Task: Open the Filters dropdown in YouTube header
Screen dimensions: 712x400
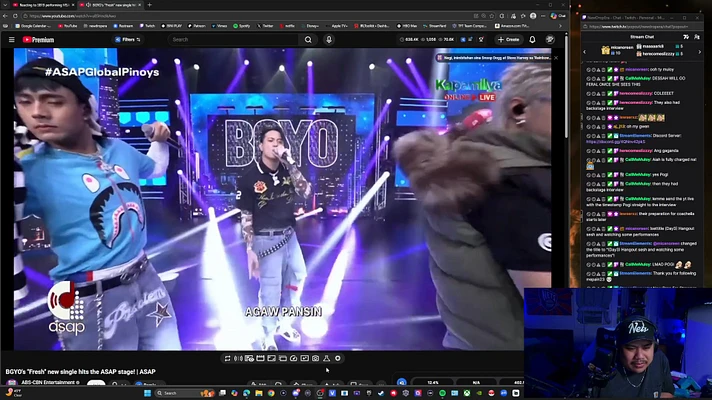Action: click(x=128, y=40)
